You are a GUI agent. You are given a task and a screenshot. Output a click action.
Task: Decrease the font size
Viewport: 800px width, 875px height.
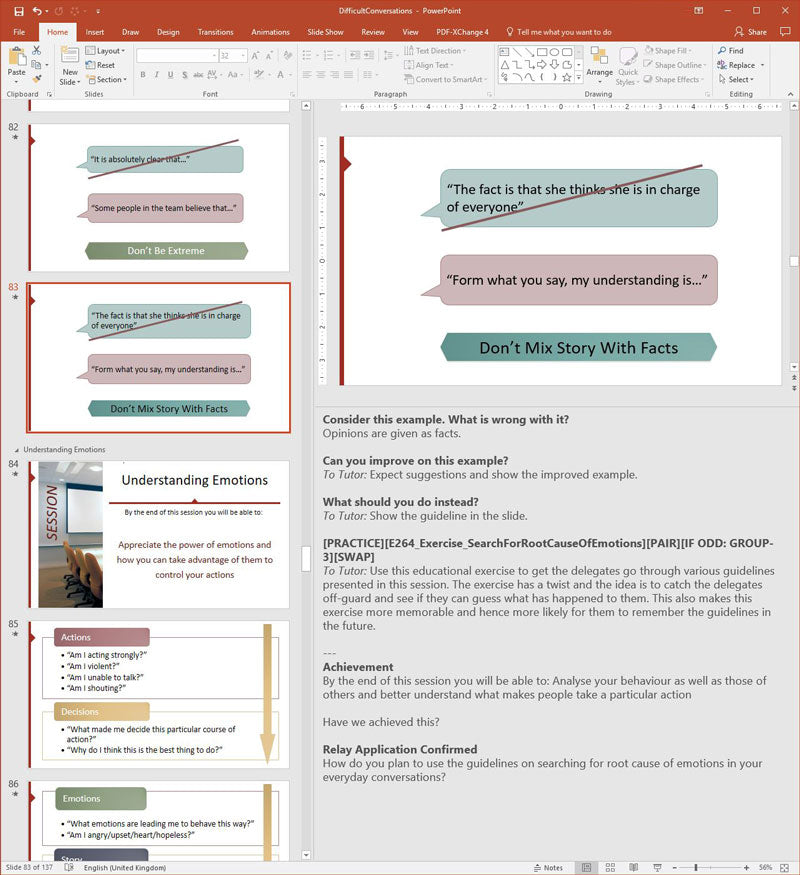[x=269, y=56]
